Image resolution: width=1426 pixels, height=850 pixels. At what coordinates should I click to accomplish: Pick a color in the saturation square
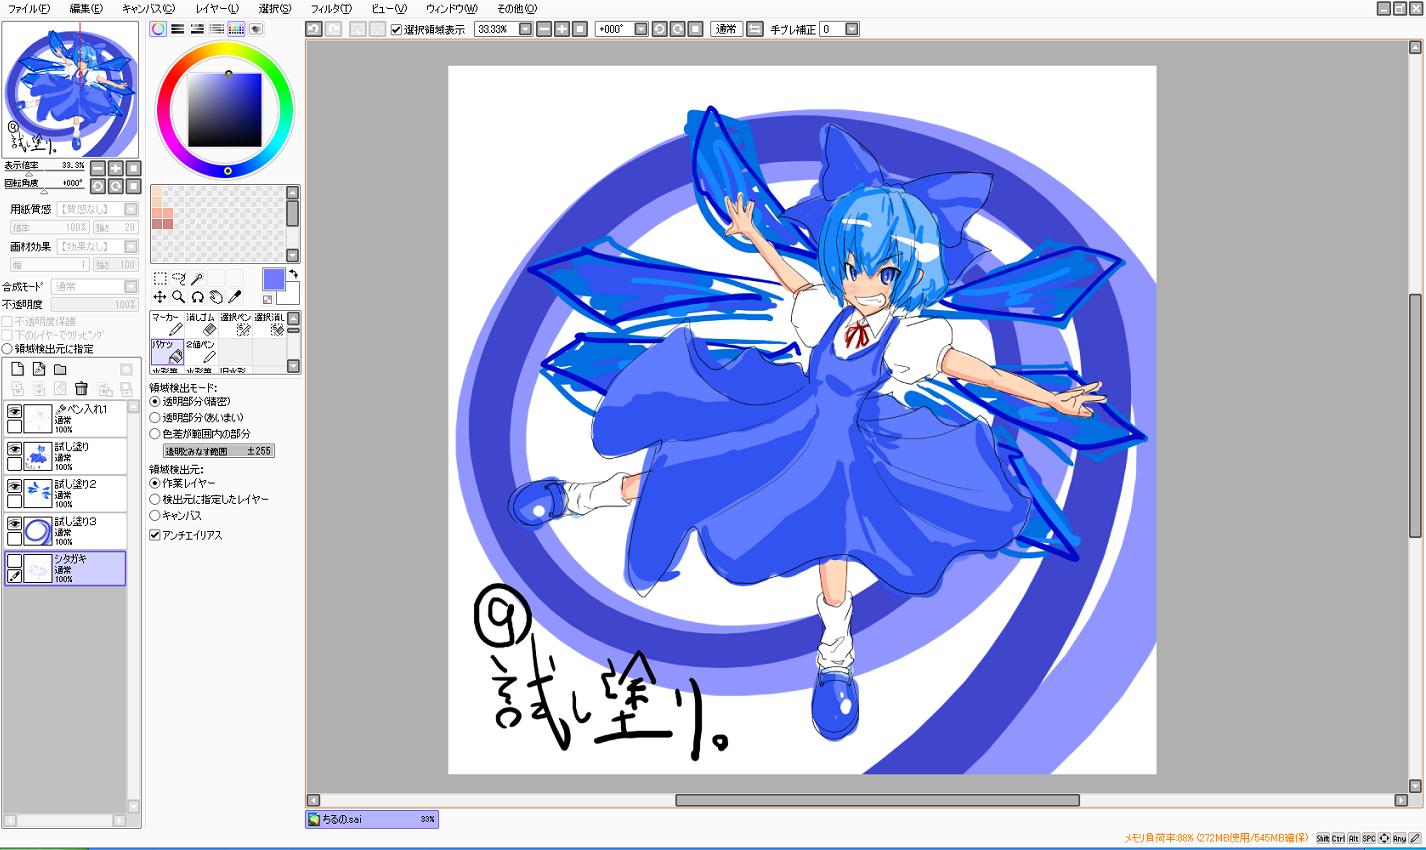coord(225,110)
